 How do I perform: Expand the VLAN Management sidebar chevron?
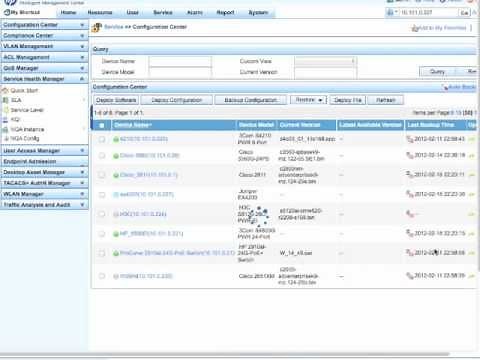pos(82,46)
